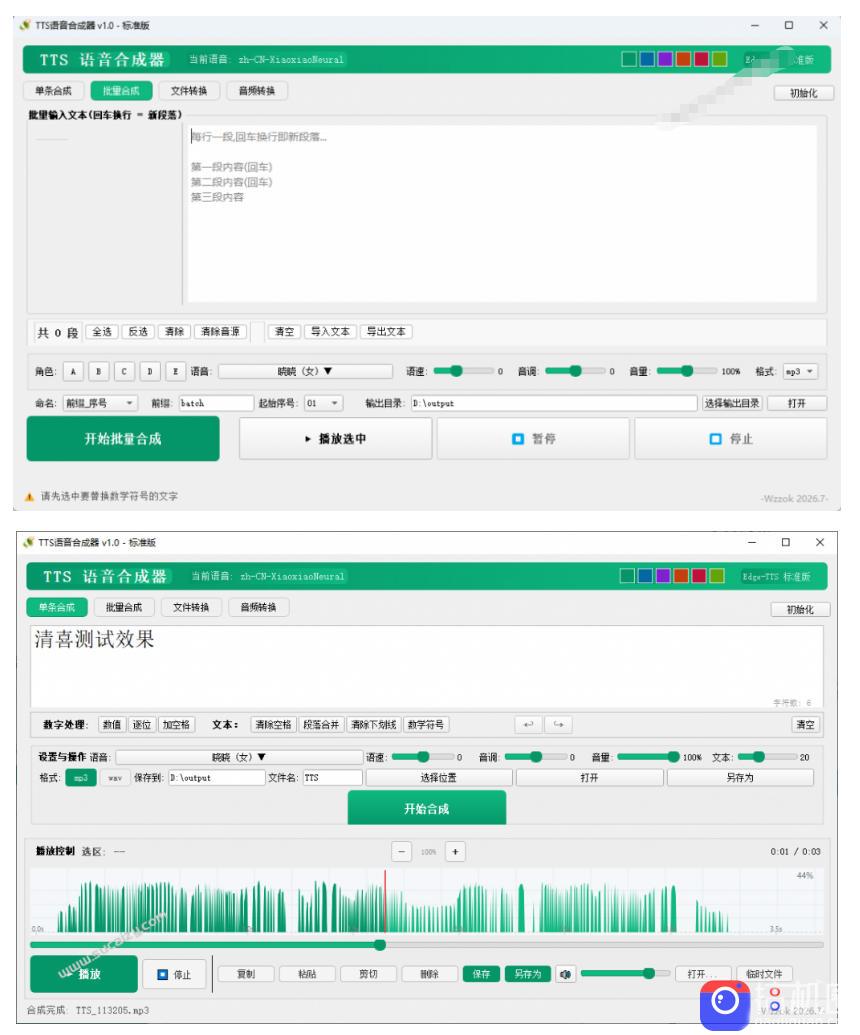
Task: Choose role A in the batch panel
Action: pyautogui.click(x=73, y=372)
